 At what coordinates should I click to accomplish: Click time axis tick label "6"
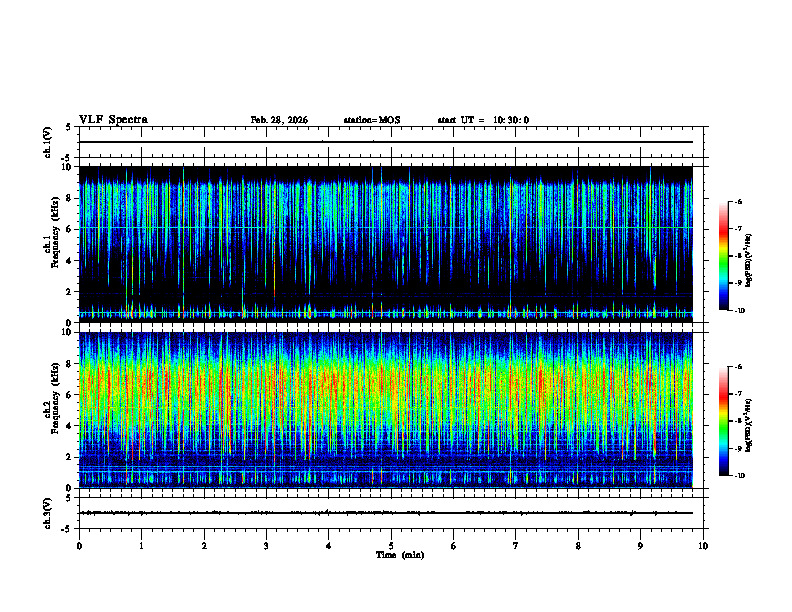coord(454,546)
